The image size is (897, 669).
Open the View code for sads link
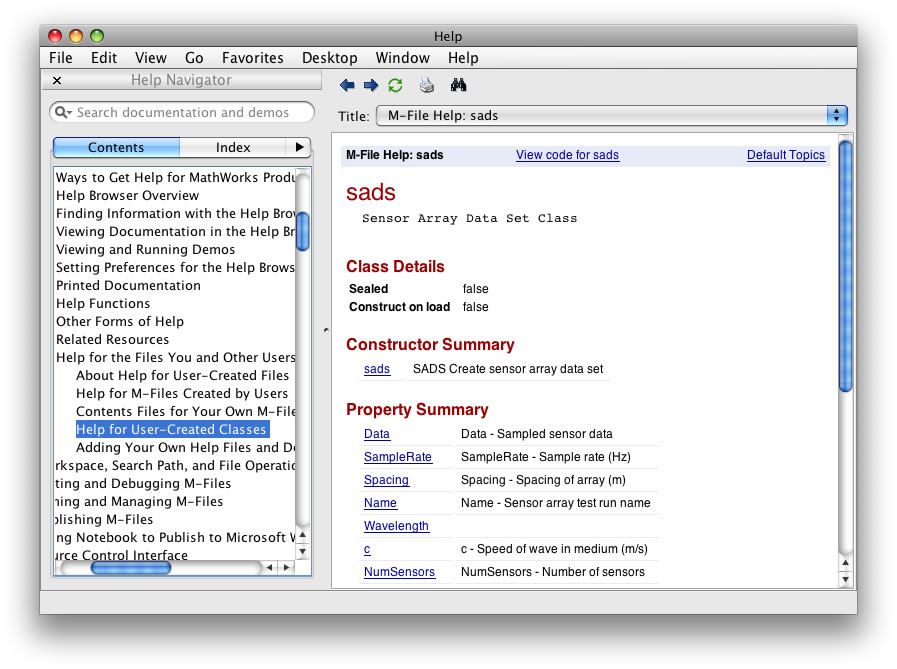click(x=567, y=155)
